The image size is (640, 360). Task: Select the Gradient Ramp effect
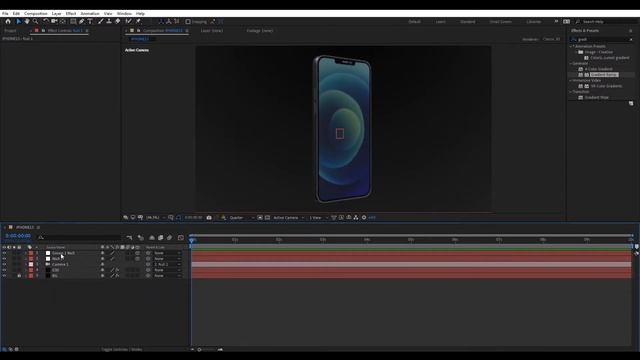(604, 75)
